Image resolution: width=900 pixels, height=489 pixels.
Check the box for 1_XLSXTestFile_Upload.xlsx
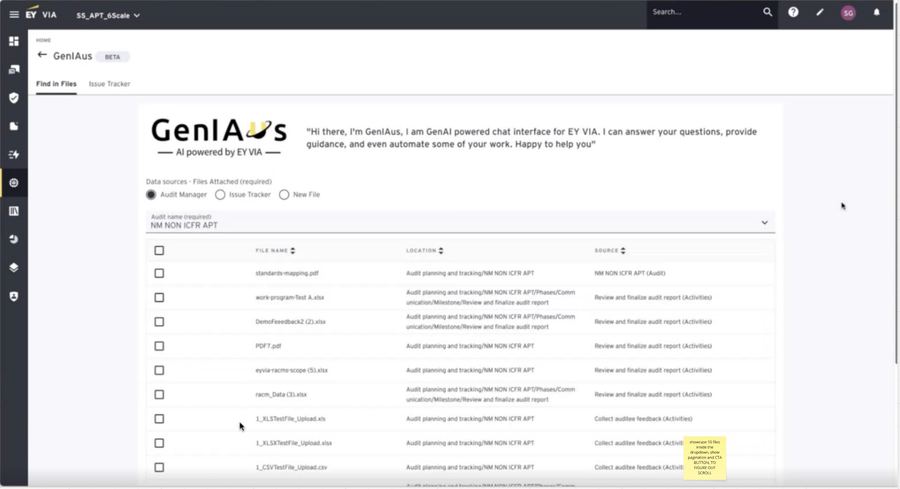(x=159, y=443)
